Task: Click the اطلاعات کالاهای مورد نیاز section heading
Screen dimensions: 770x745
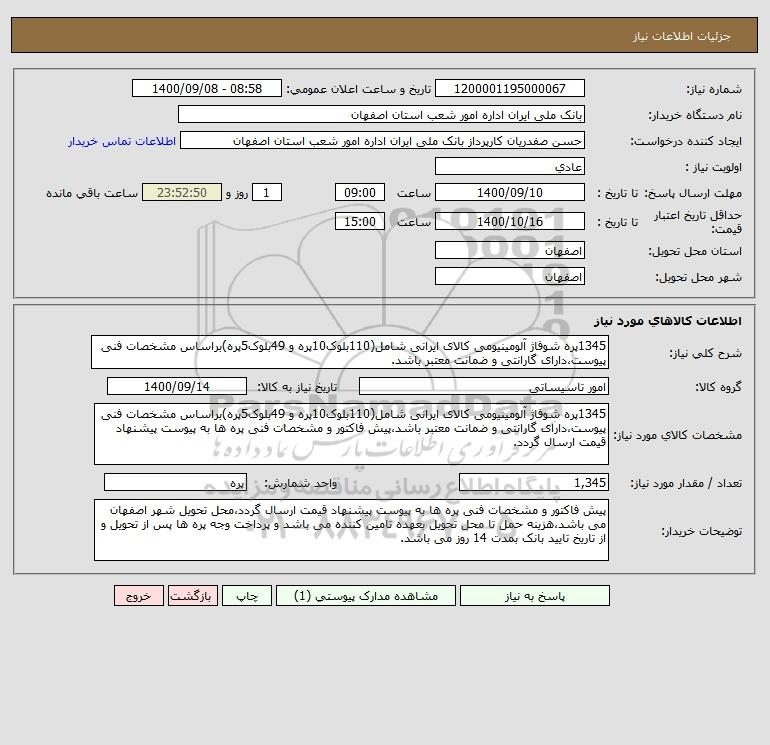Action: [668, 321]
